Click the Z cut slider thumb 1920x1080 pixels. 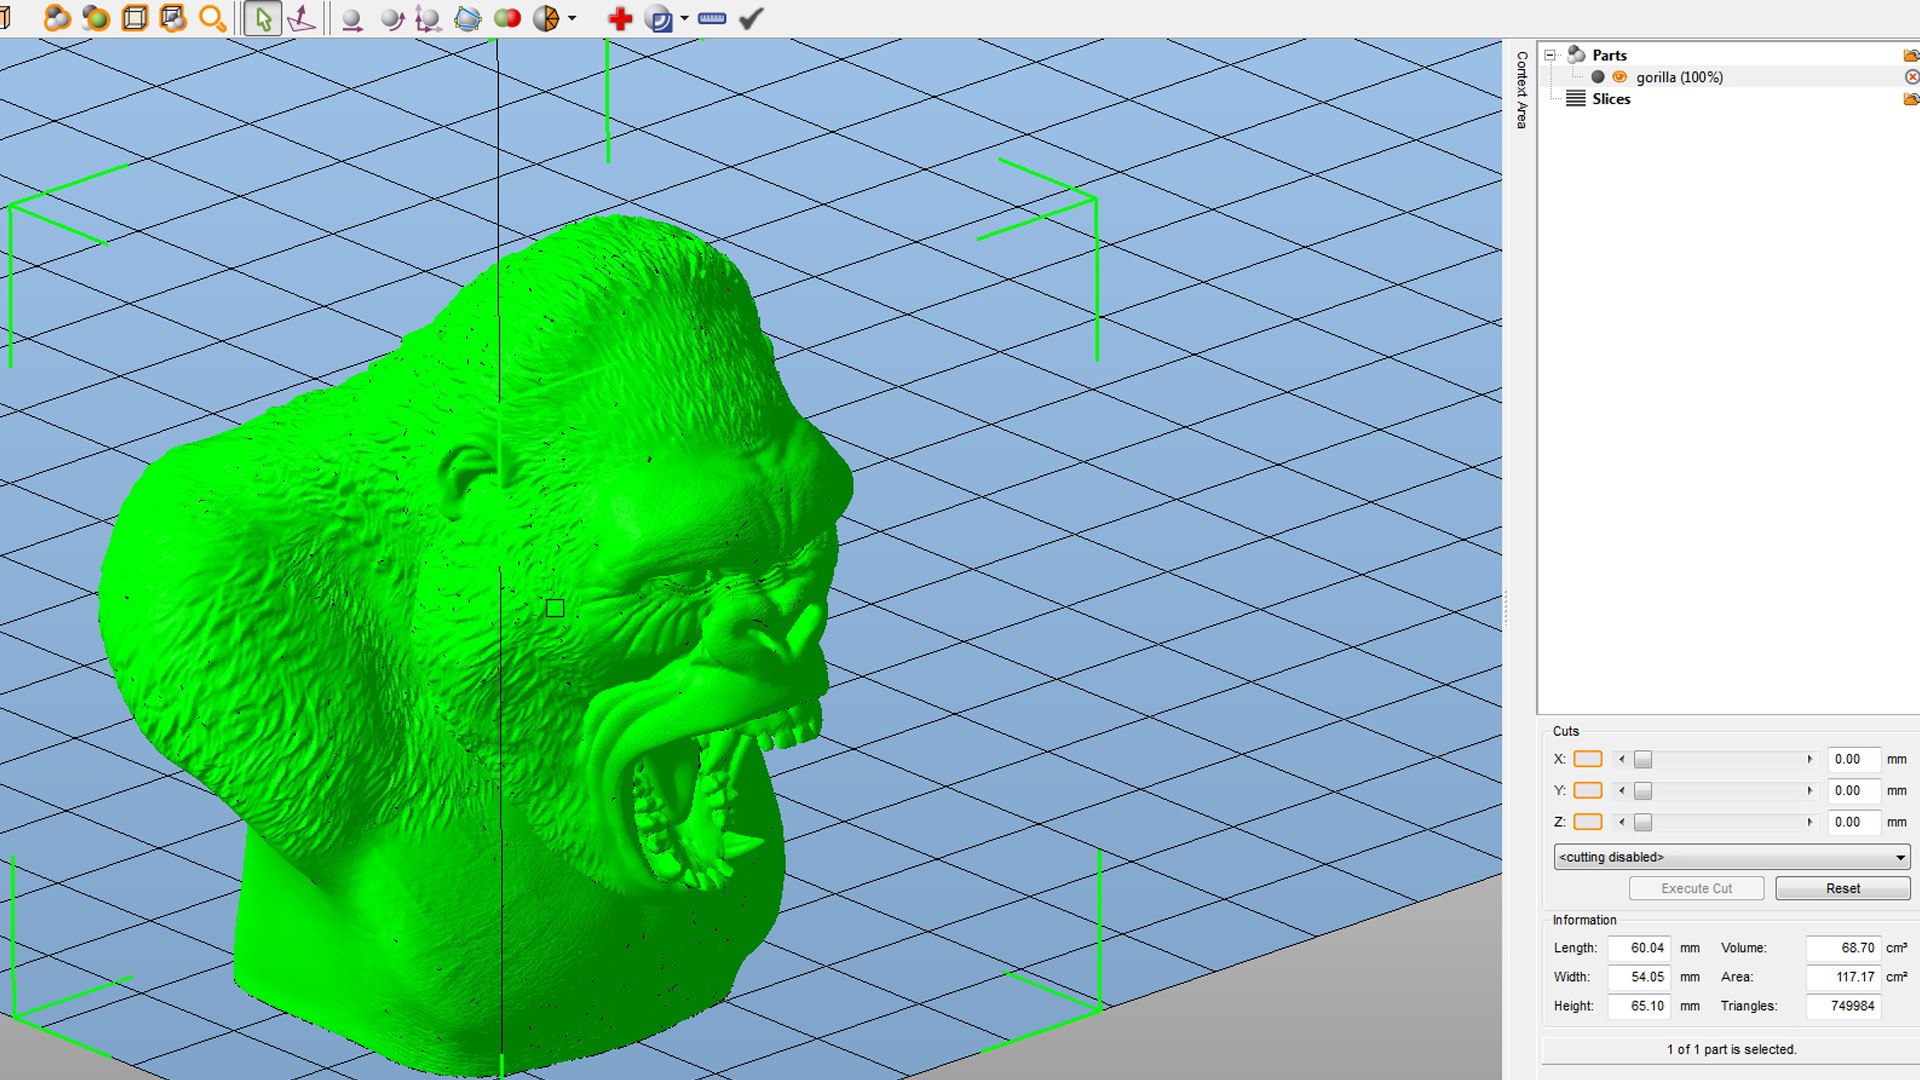pos(1643,822)
